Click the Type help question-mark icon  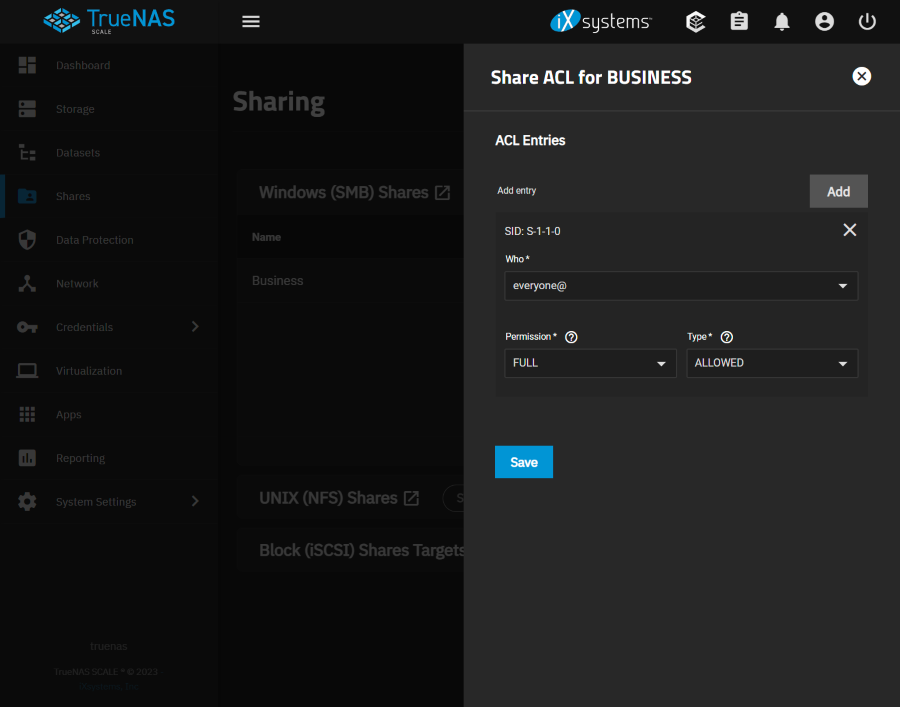[727, 337]
